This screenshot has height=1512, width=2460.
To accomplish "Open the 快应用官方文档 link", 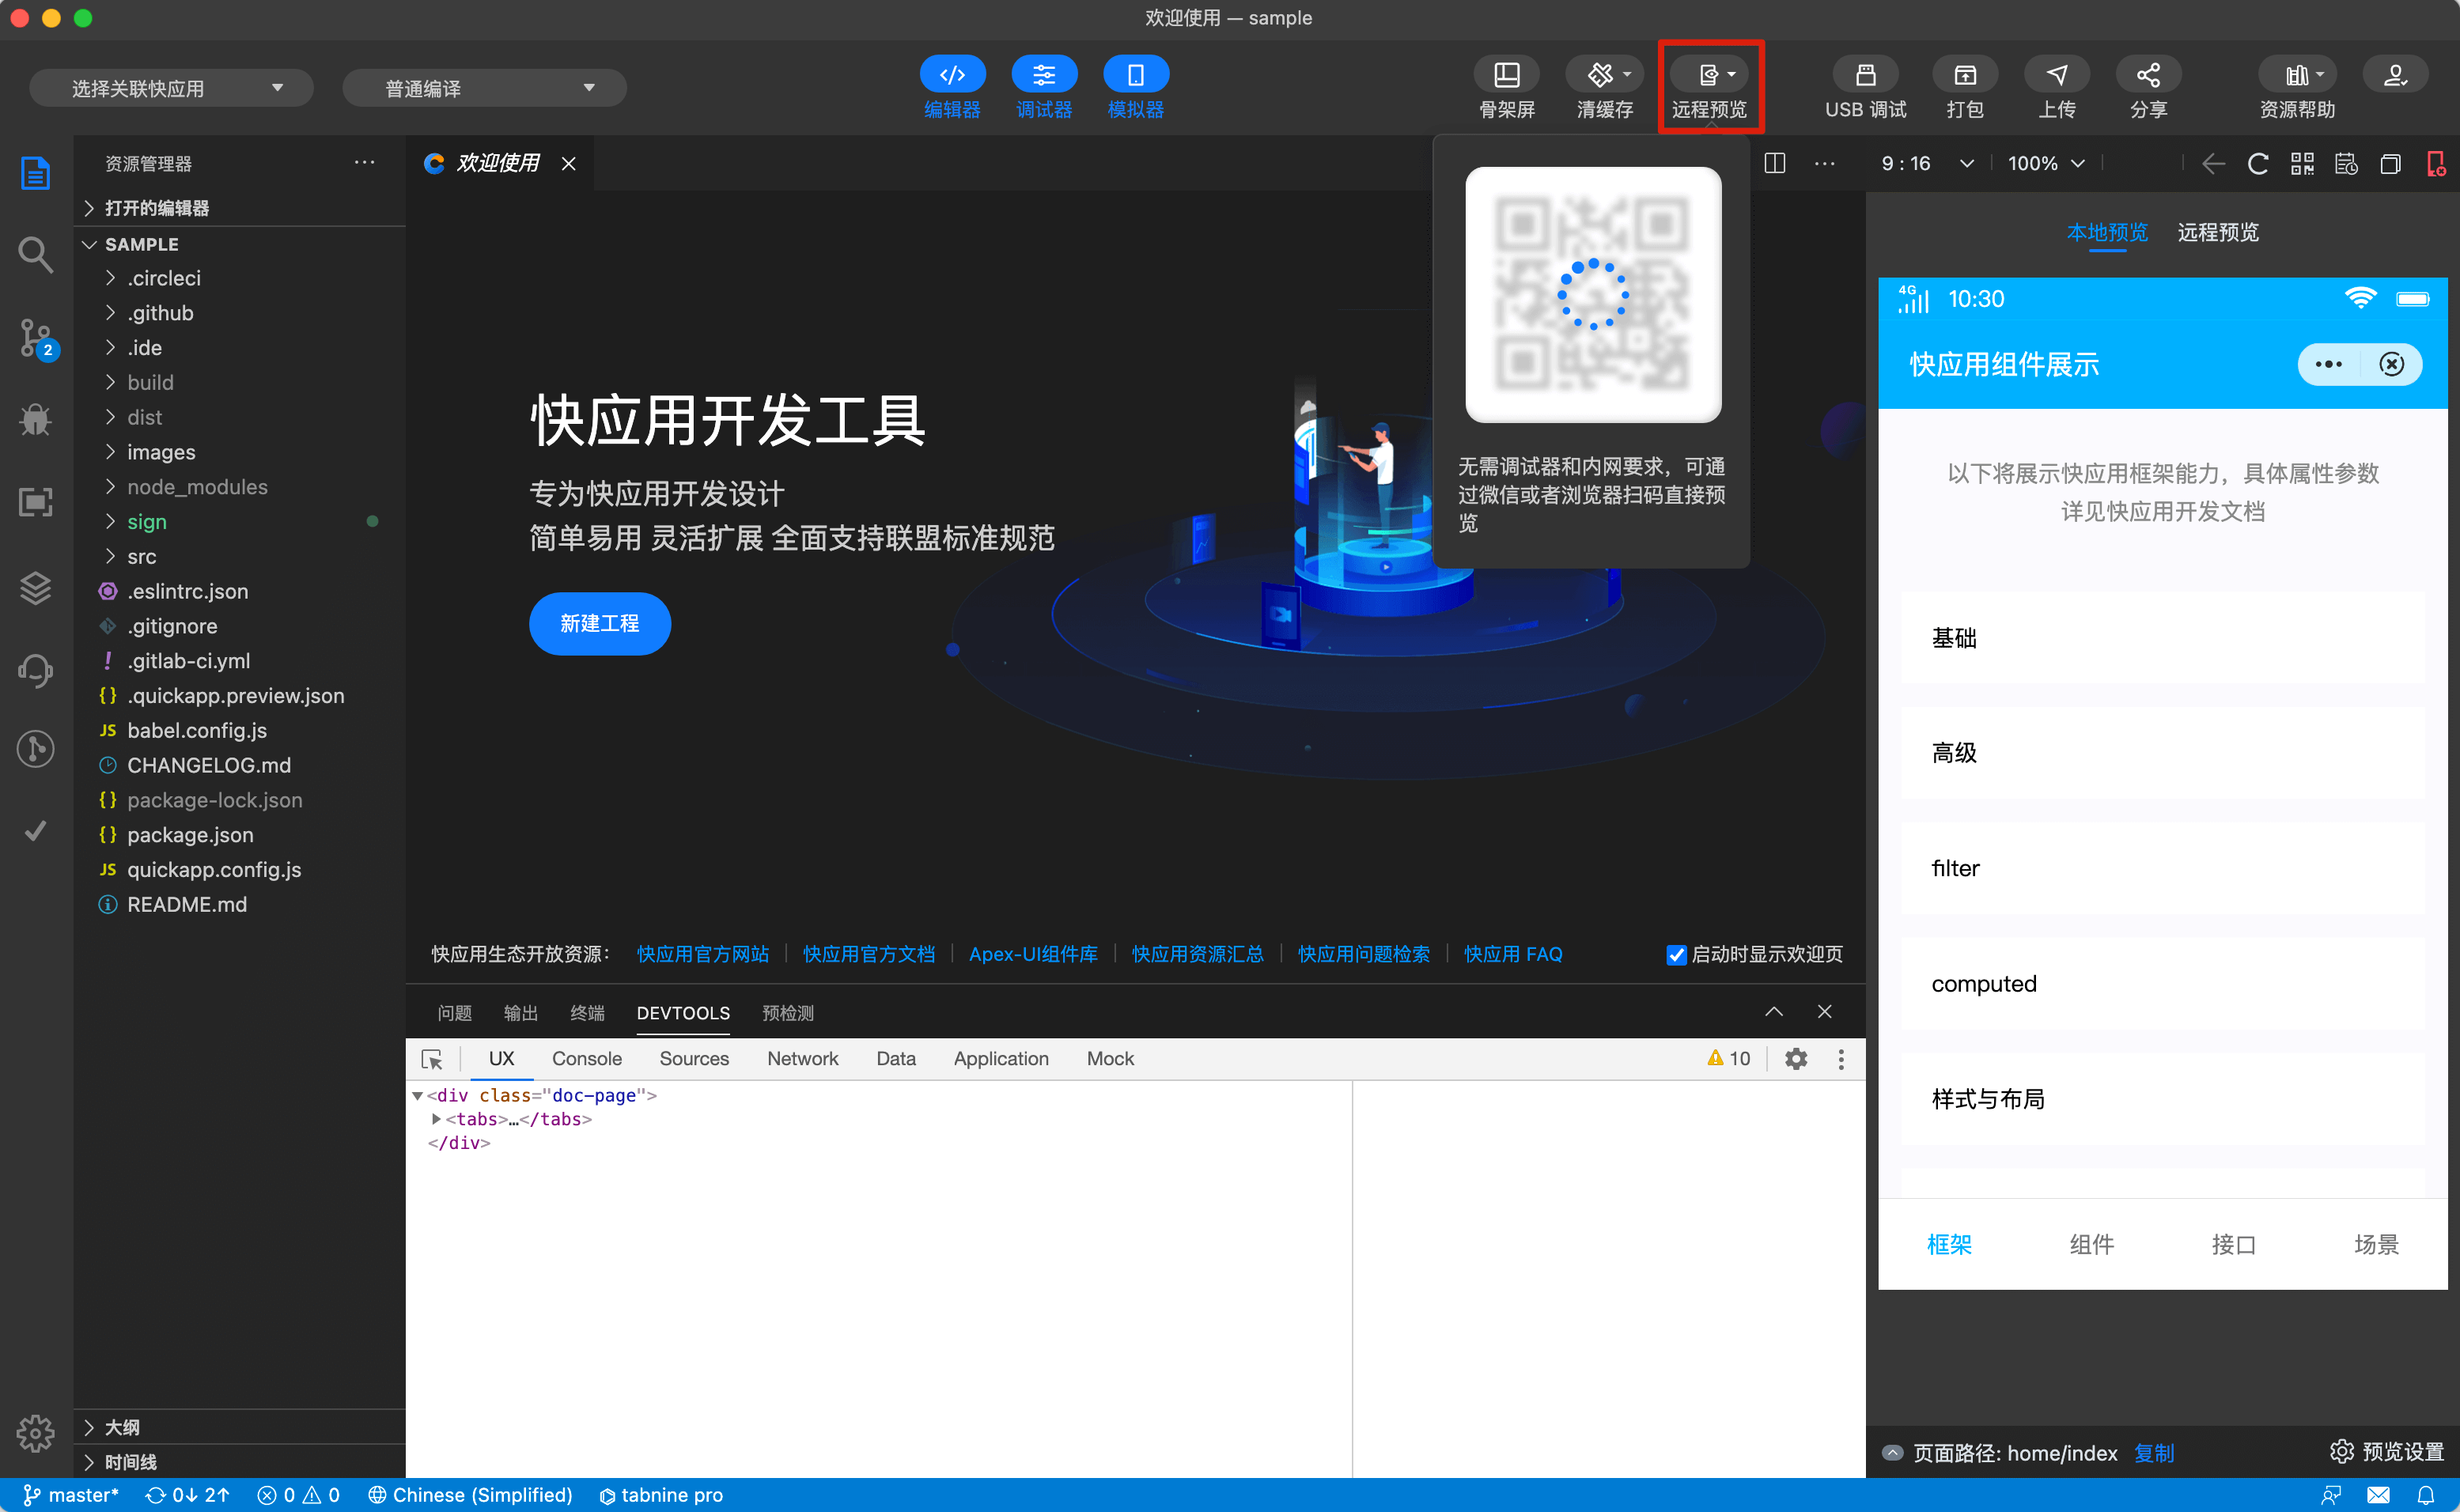I will (868, 954).
